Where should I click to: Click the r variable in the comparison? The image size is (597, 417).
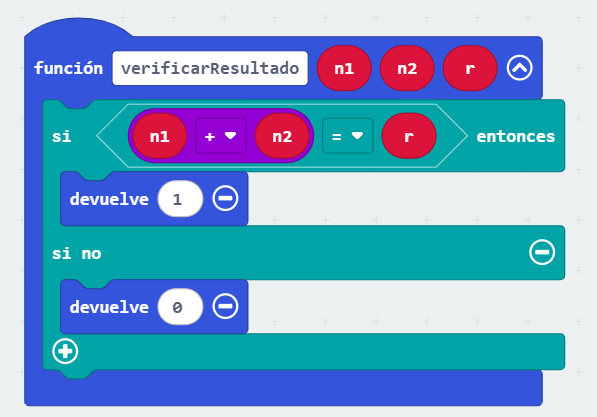click(x=409, y=136)
